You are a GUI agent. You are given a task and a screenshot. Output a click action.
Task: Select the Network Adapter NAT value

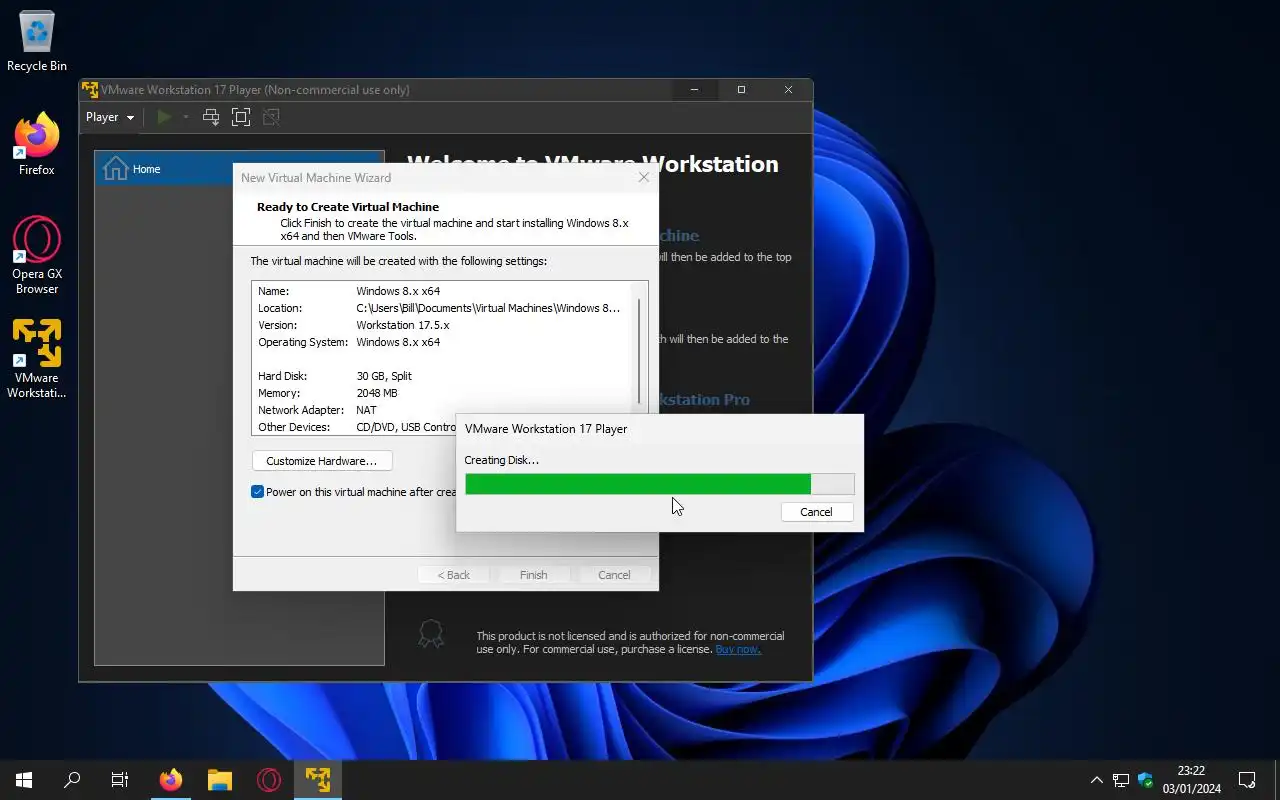(x=366, y=410)
